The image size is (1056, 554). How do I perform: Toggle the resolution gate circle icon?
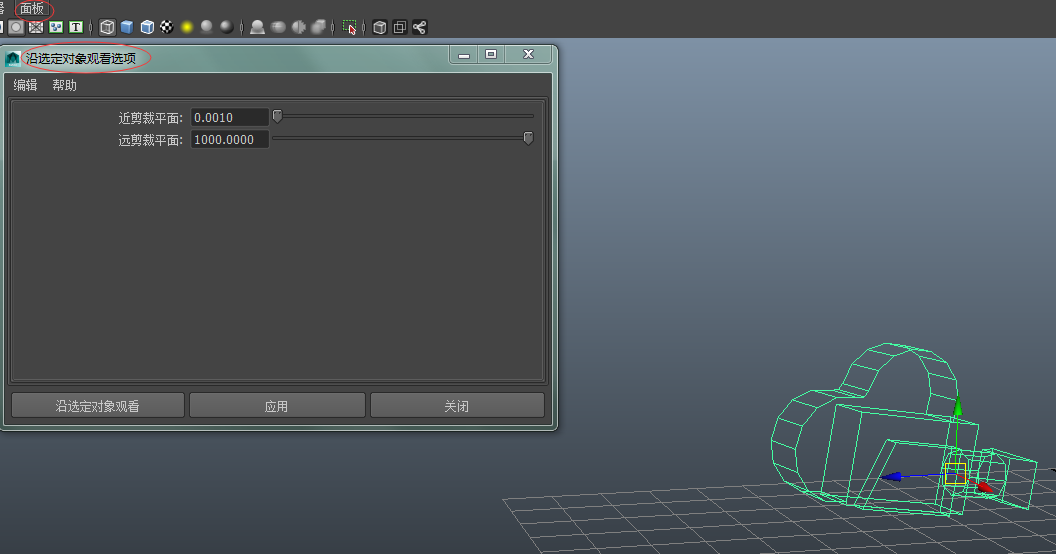pos(16,27)
